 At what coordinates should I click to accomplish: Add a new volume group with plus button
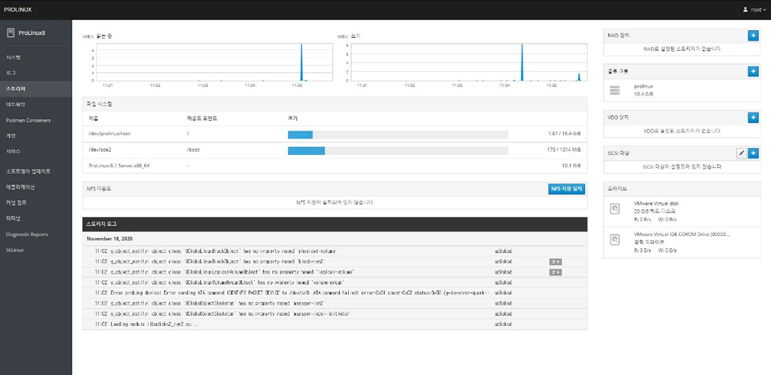[x=753, y=72]
